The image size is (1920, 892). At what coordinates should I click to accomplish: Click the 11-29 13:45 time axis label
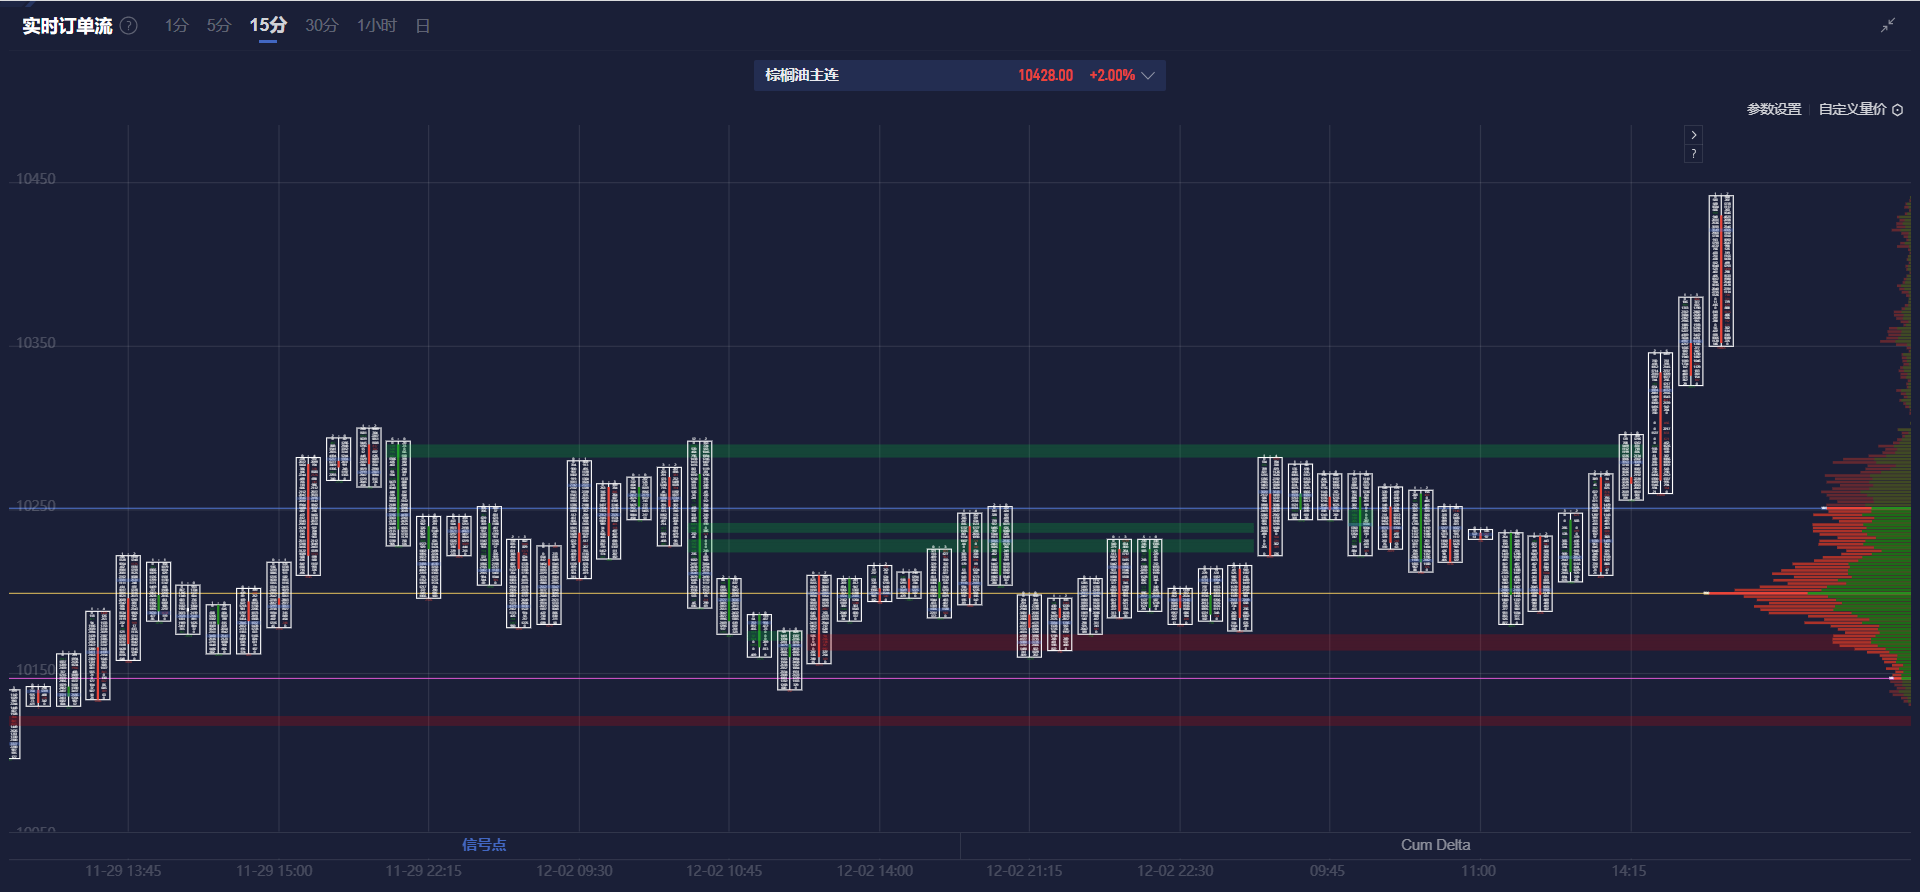pyautogui.click(x=123, y=871)
